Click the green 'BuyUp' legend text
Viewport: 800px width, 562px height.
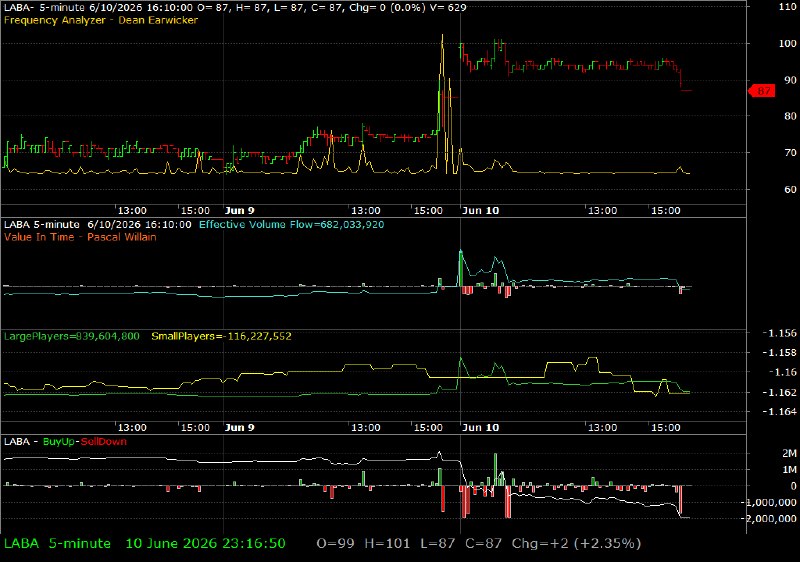click(x=59, y=442)
